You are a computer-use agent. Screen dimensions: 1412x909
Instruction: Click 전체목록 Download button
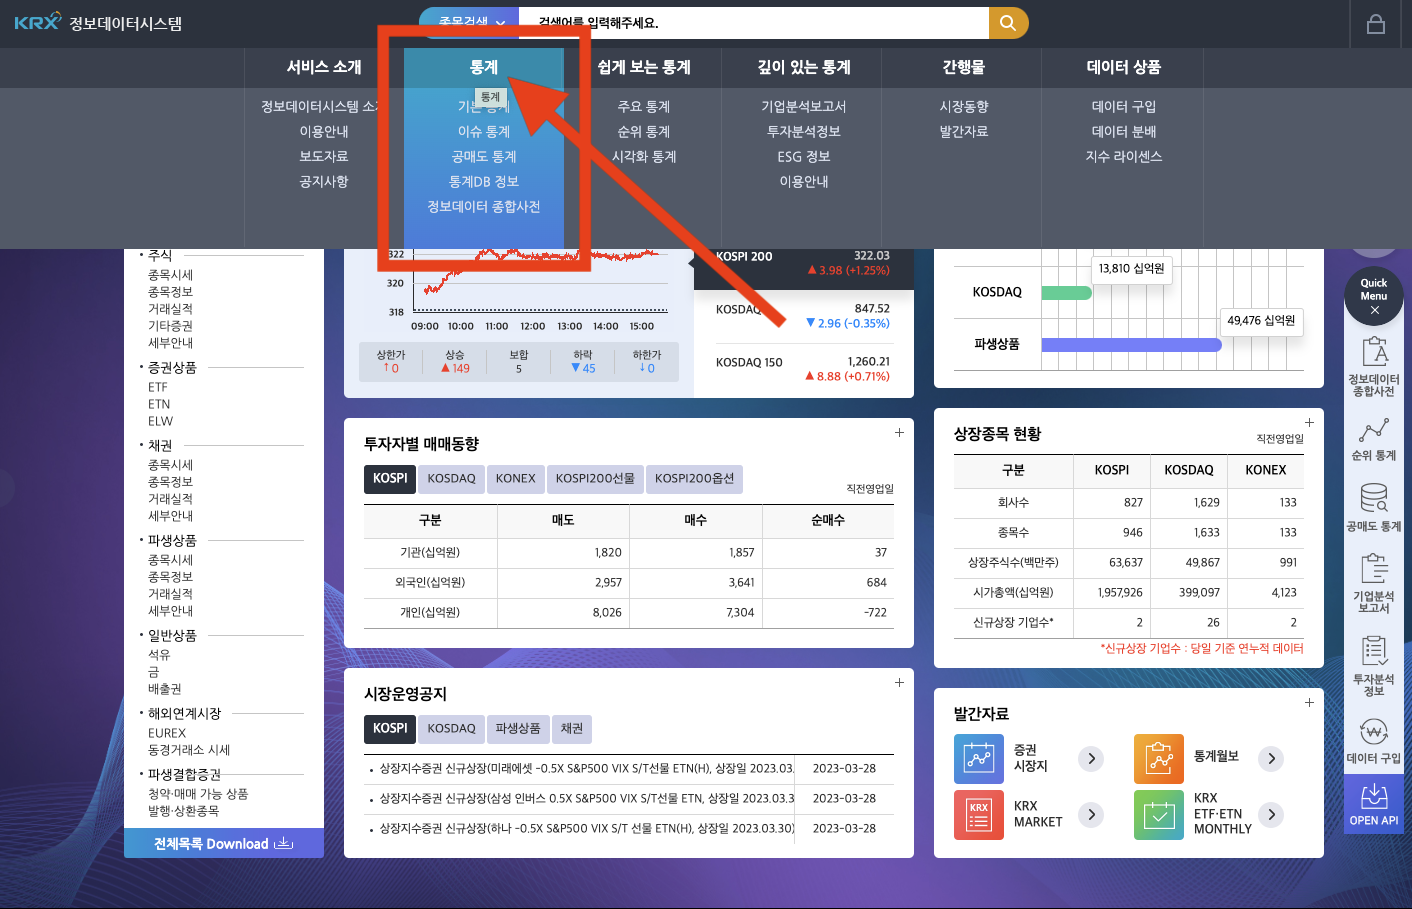tap(224, 844)
